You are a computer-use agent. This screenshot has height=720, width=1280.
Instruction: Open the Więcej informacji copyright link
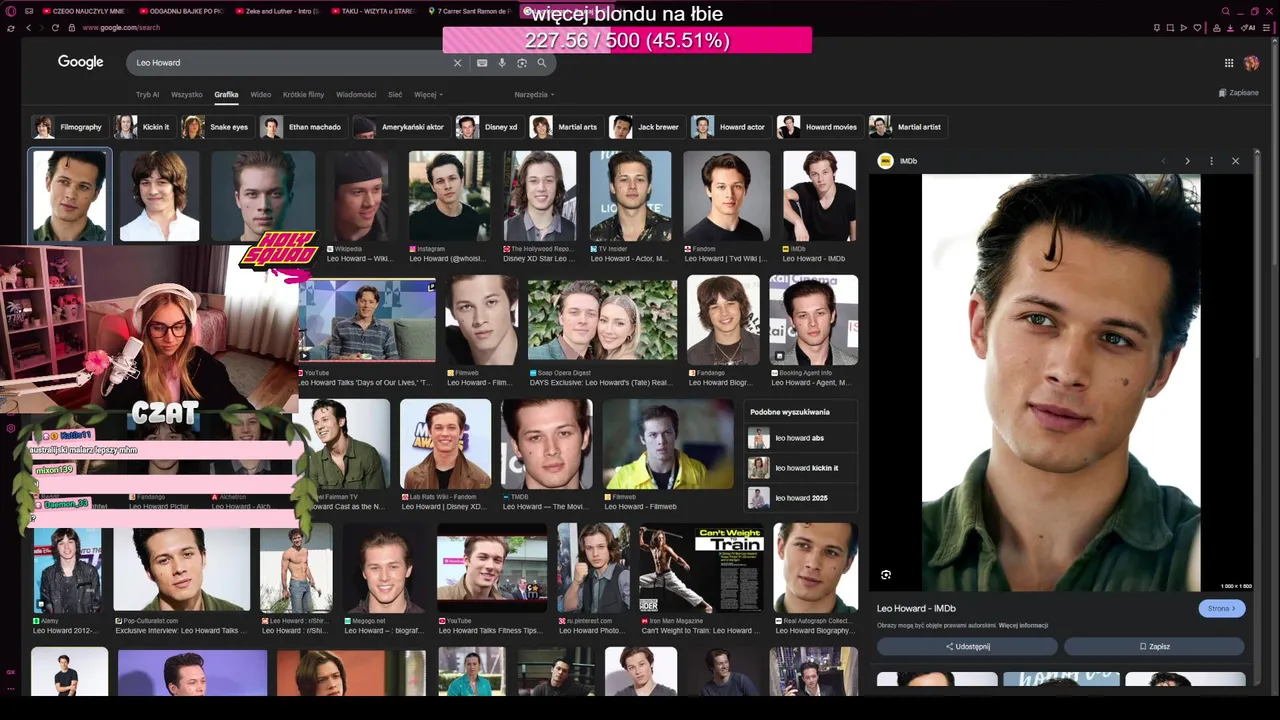click(1023, 626)
